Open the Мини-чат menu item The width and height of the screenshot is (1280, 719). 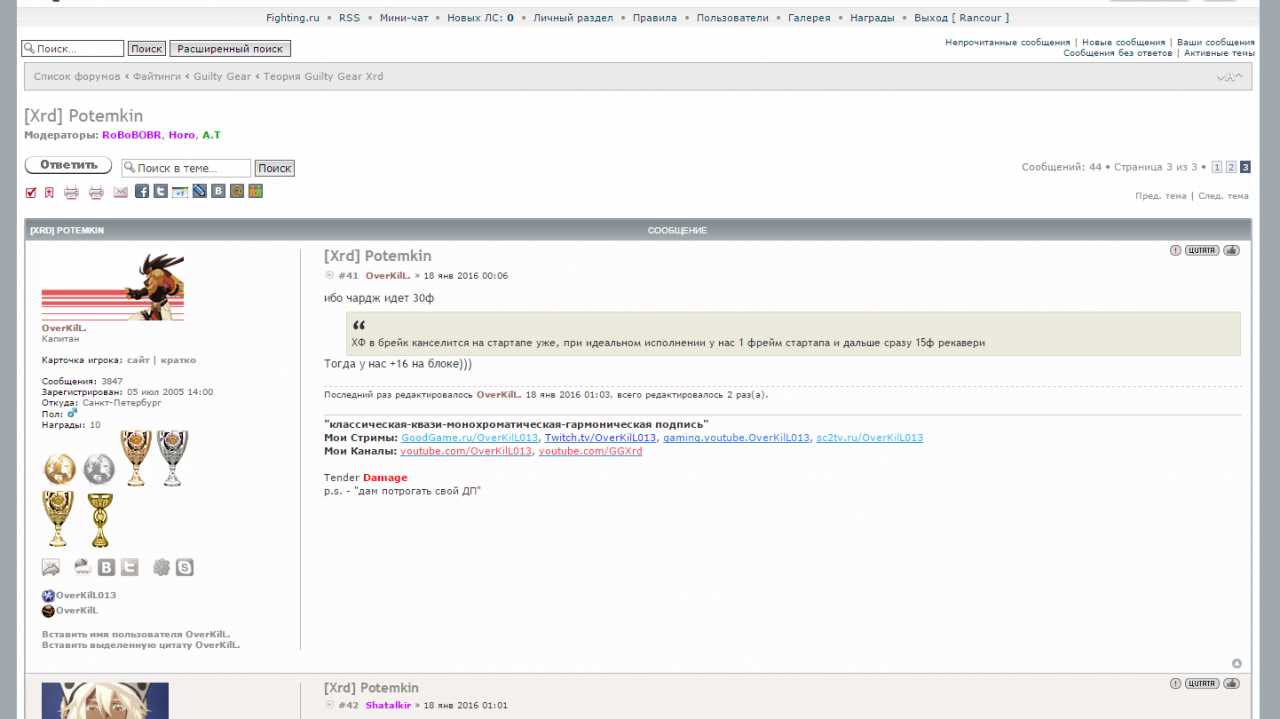click(404, 18)
